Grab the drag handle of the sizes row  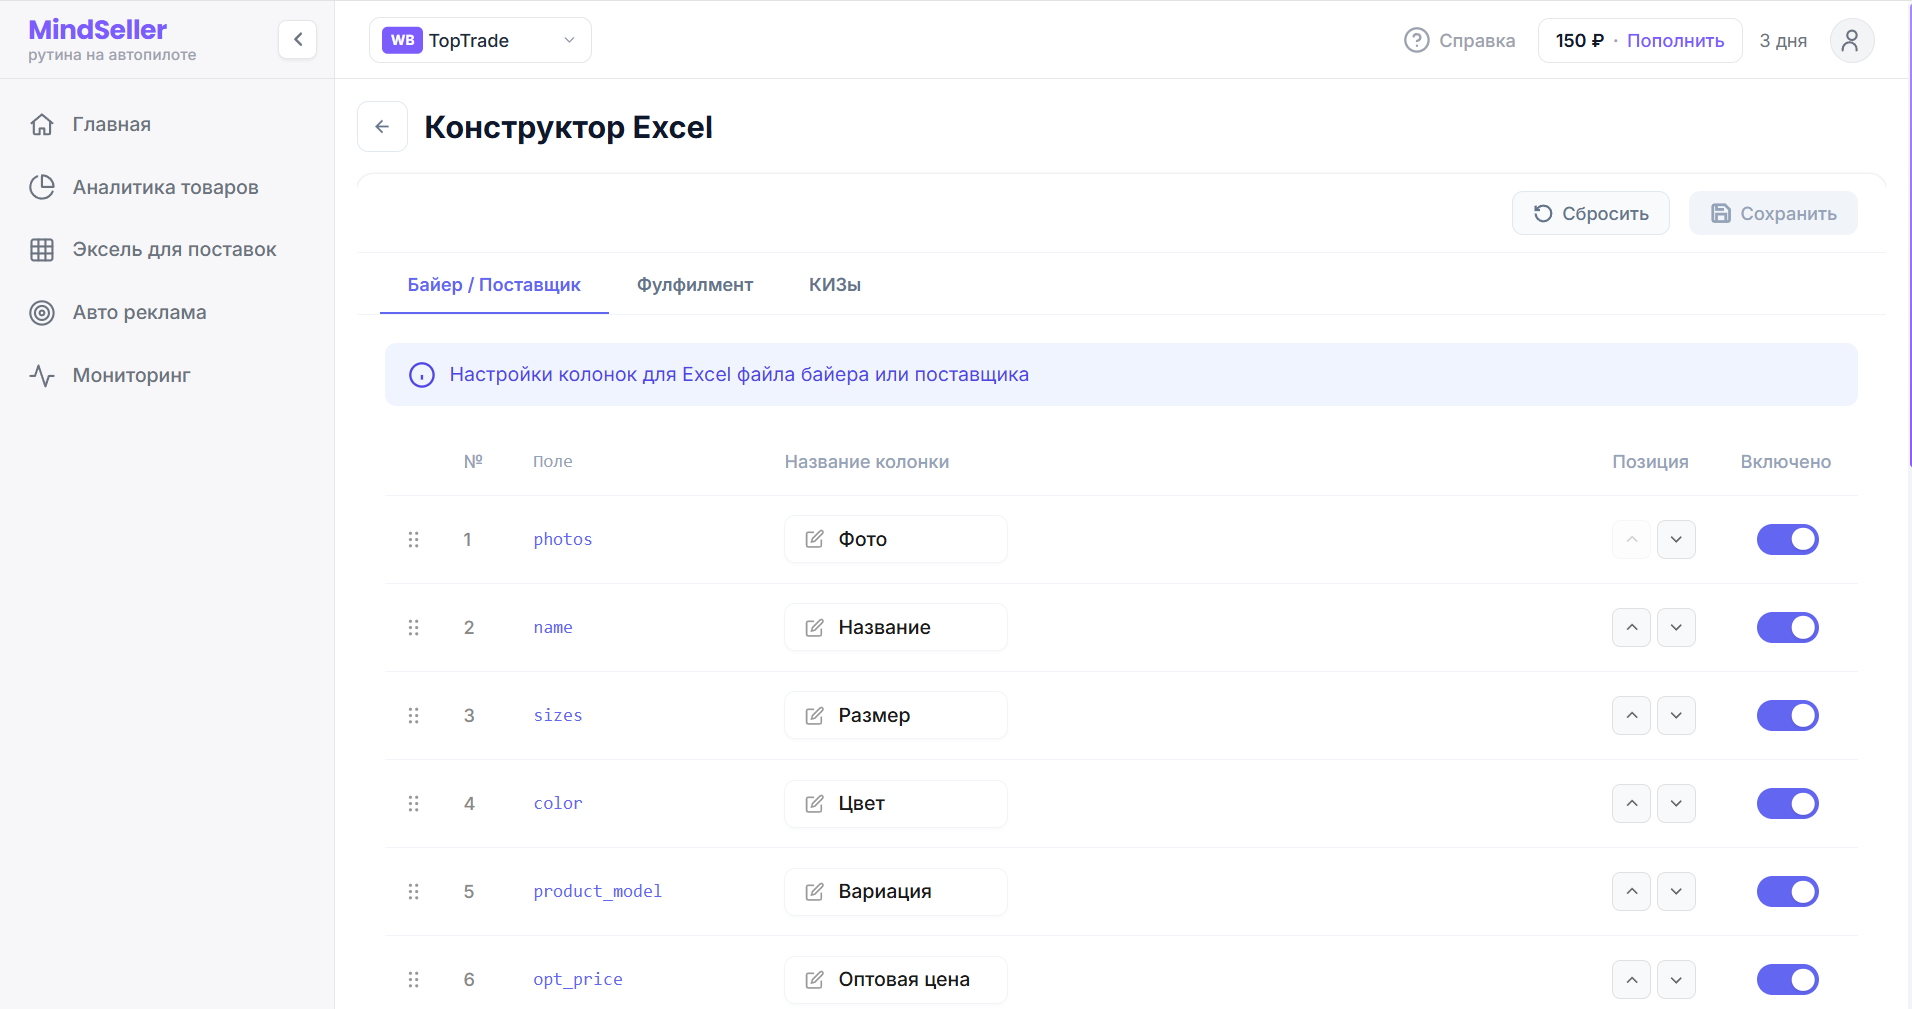click(413, 715)
